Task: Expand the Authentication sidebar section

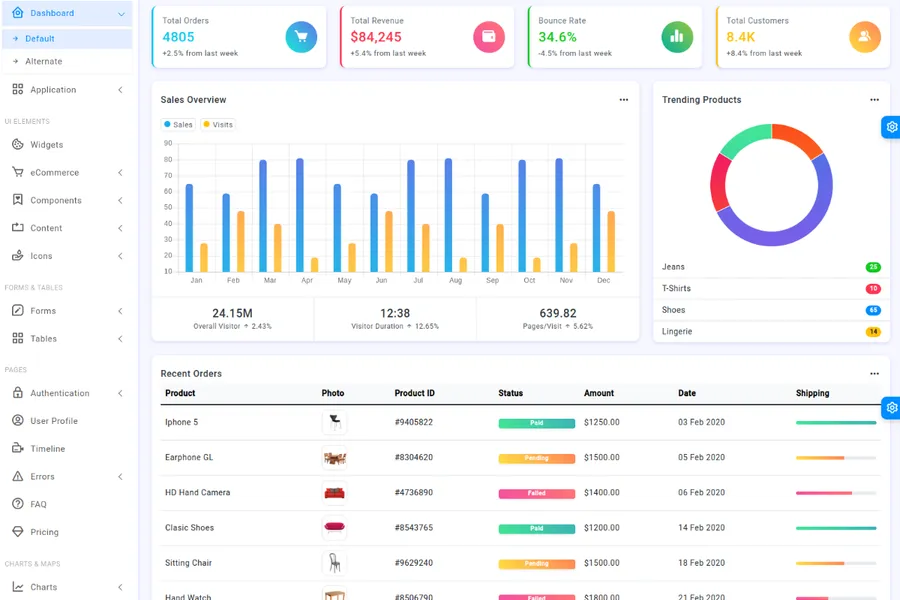Action: (120, 394)
